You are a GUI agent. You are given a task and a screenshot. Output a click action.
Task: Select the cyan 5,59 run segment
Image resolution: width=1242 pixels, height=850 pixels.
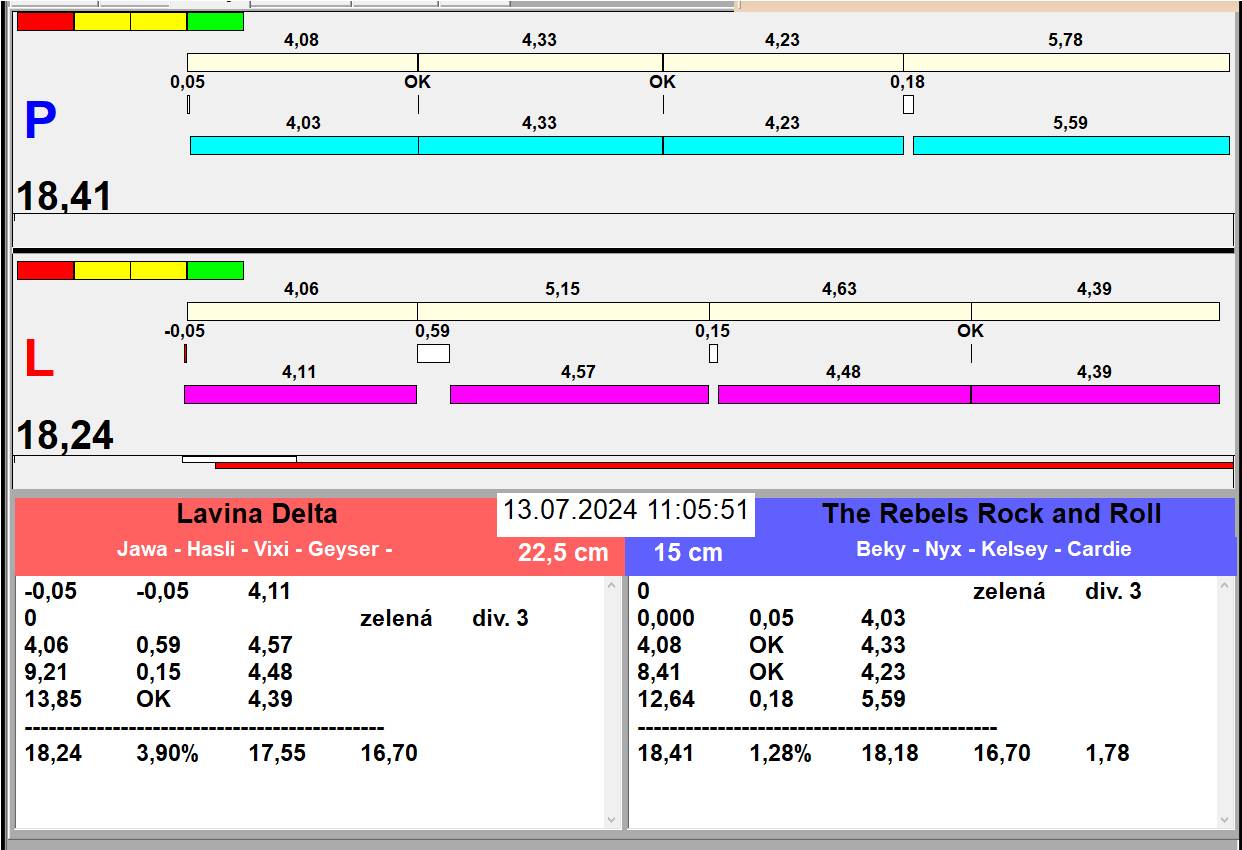pos(1070,145)
